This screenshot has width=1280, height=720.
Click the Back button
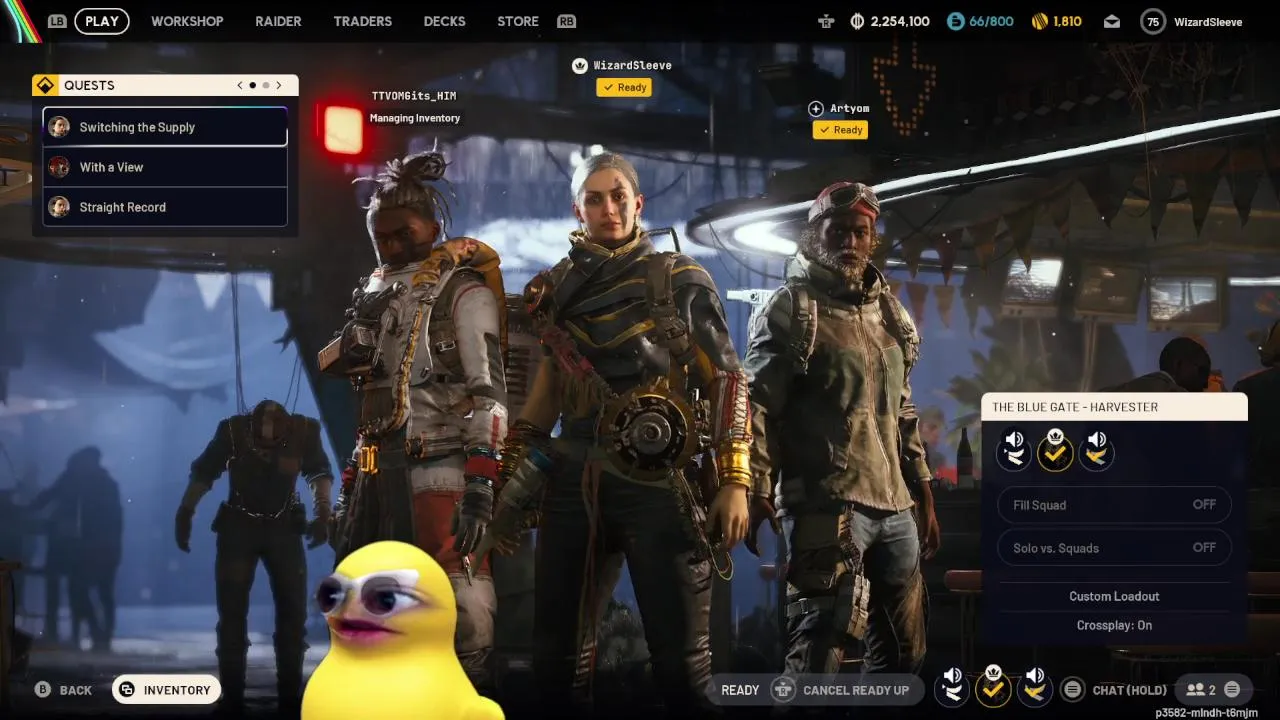[x=64, y=690]
